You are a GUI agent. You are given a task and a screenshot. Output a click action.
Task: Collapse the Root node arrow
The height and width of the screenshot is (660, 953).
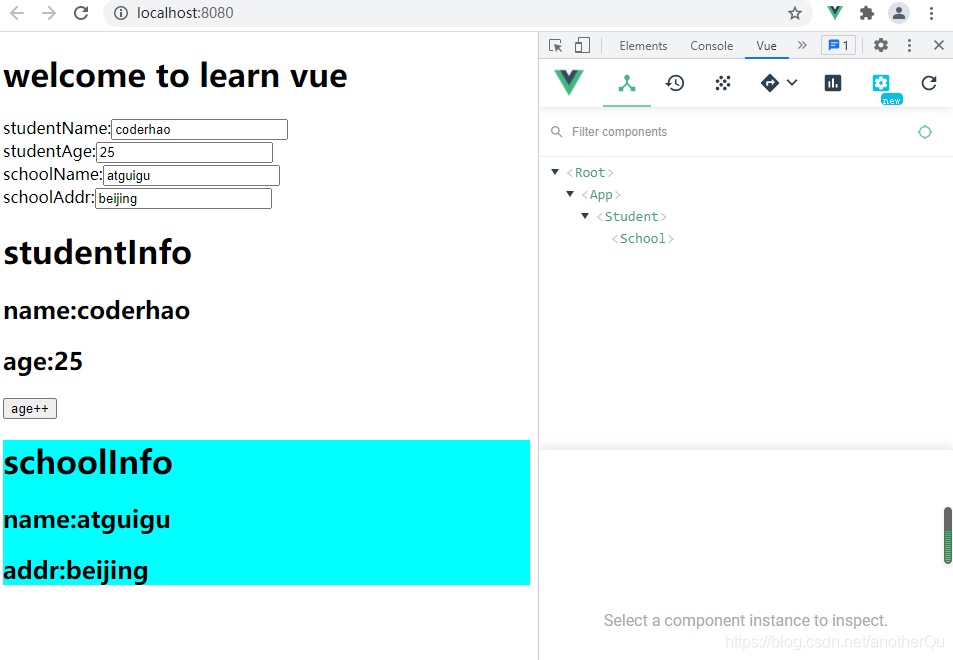pos(555,173)
